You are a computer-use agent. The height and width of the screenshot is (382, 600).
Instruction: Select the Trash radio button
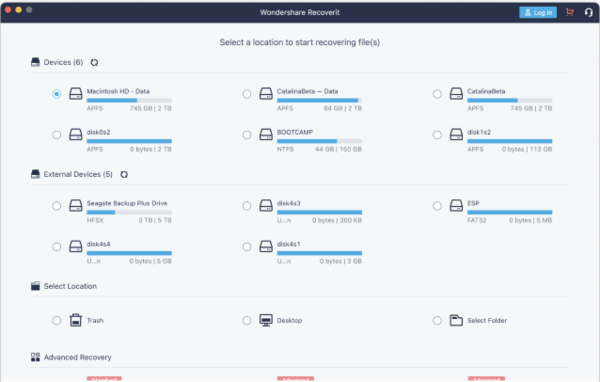point(57,320)
